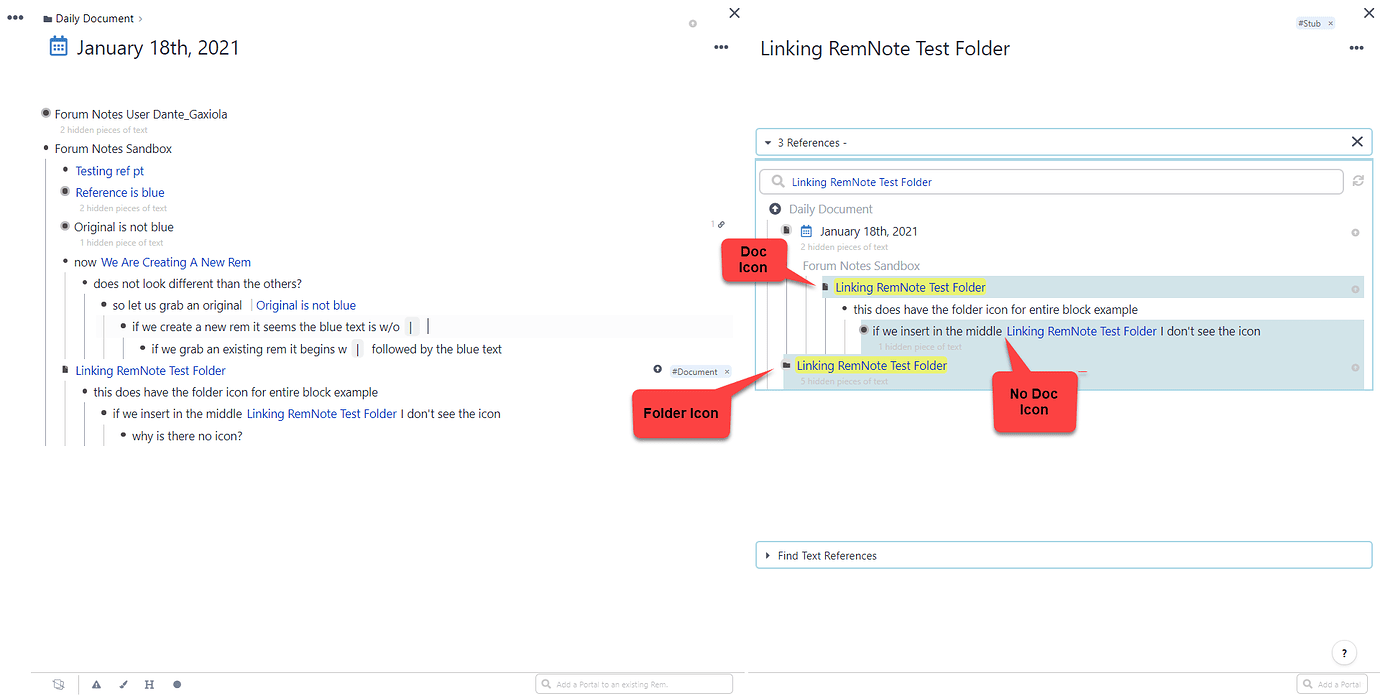Open the Testing ref pt link
This screenshot has width=1380, height=696.
[x=110, y=171]
